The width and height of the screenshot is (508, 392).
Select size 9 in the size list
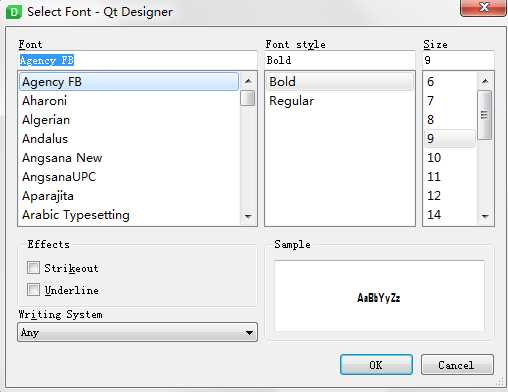tap(450, 139)
